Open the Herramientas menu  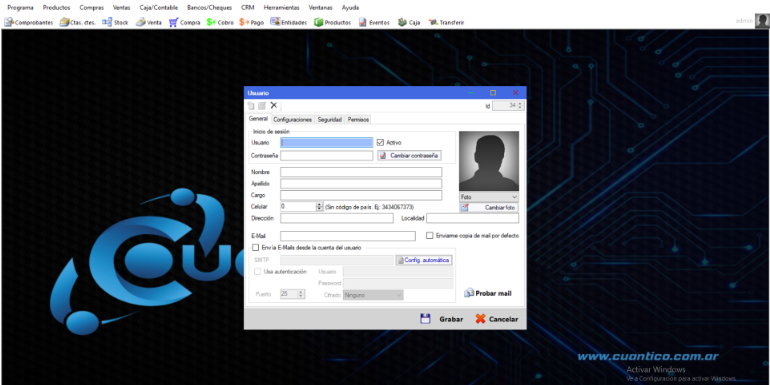(281, 8)
